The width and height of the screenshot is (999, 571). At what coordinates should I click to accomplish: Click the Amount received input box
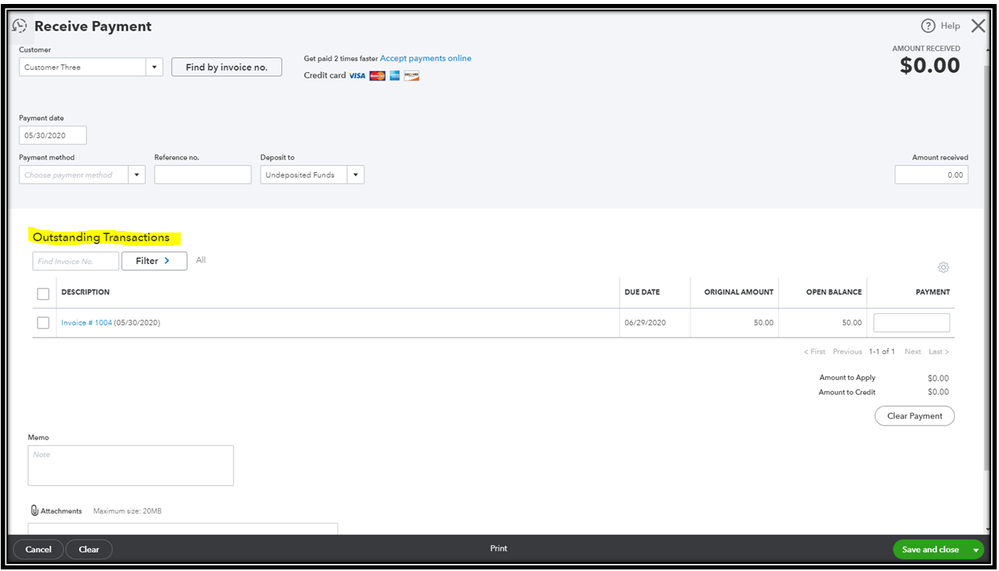931,175
